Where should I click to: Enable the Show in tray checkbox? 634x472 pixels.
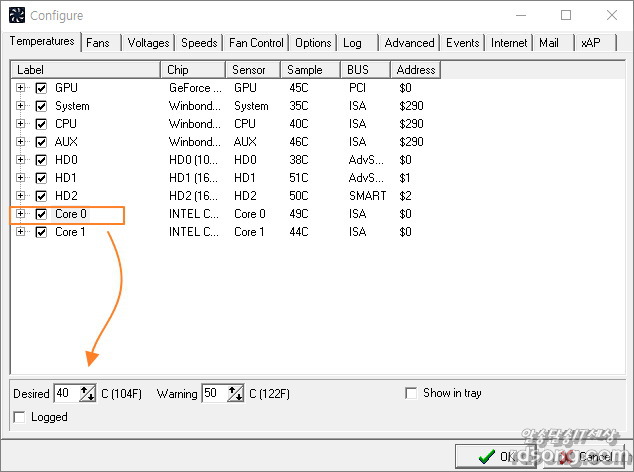(411, 393)
